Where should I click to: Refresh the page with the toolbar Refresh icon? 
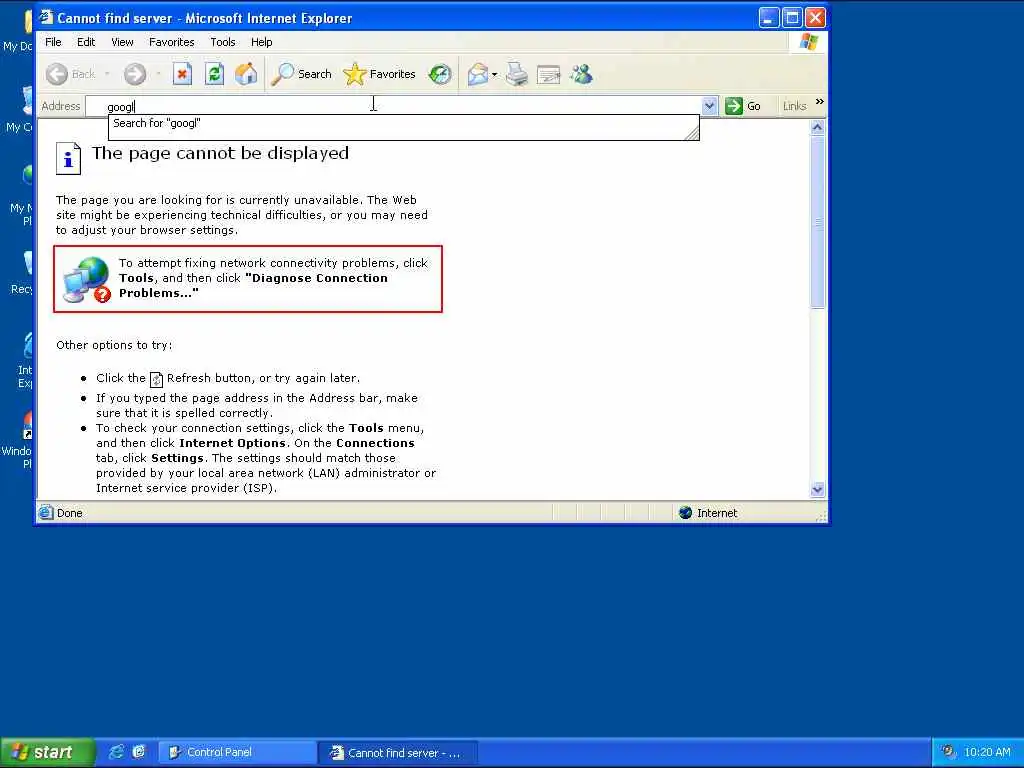click(214, 74)
